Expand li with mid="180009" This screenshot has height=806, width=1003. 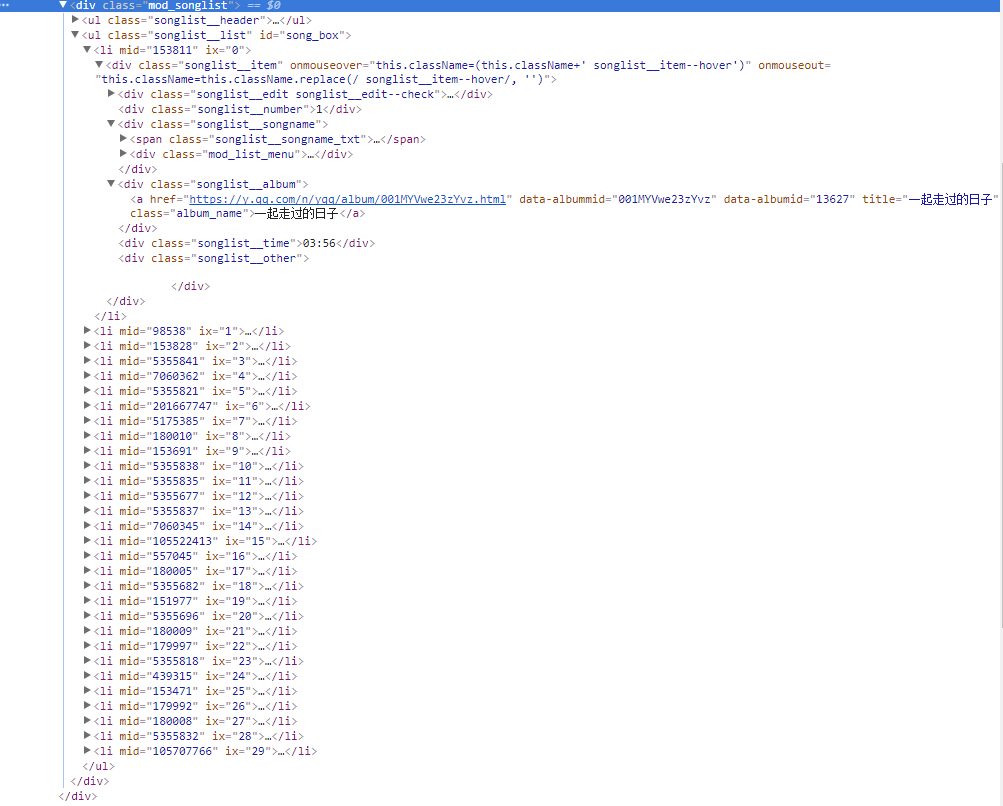coord(87,631)
